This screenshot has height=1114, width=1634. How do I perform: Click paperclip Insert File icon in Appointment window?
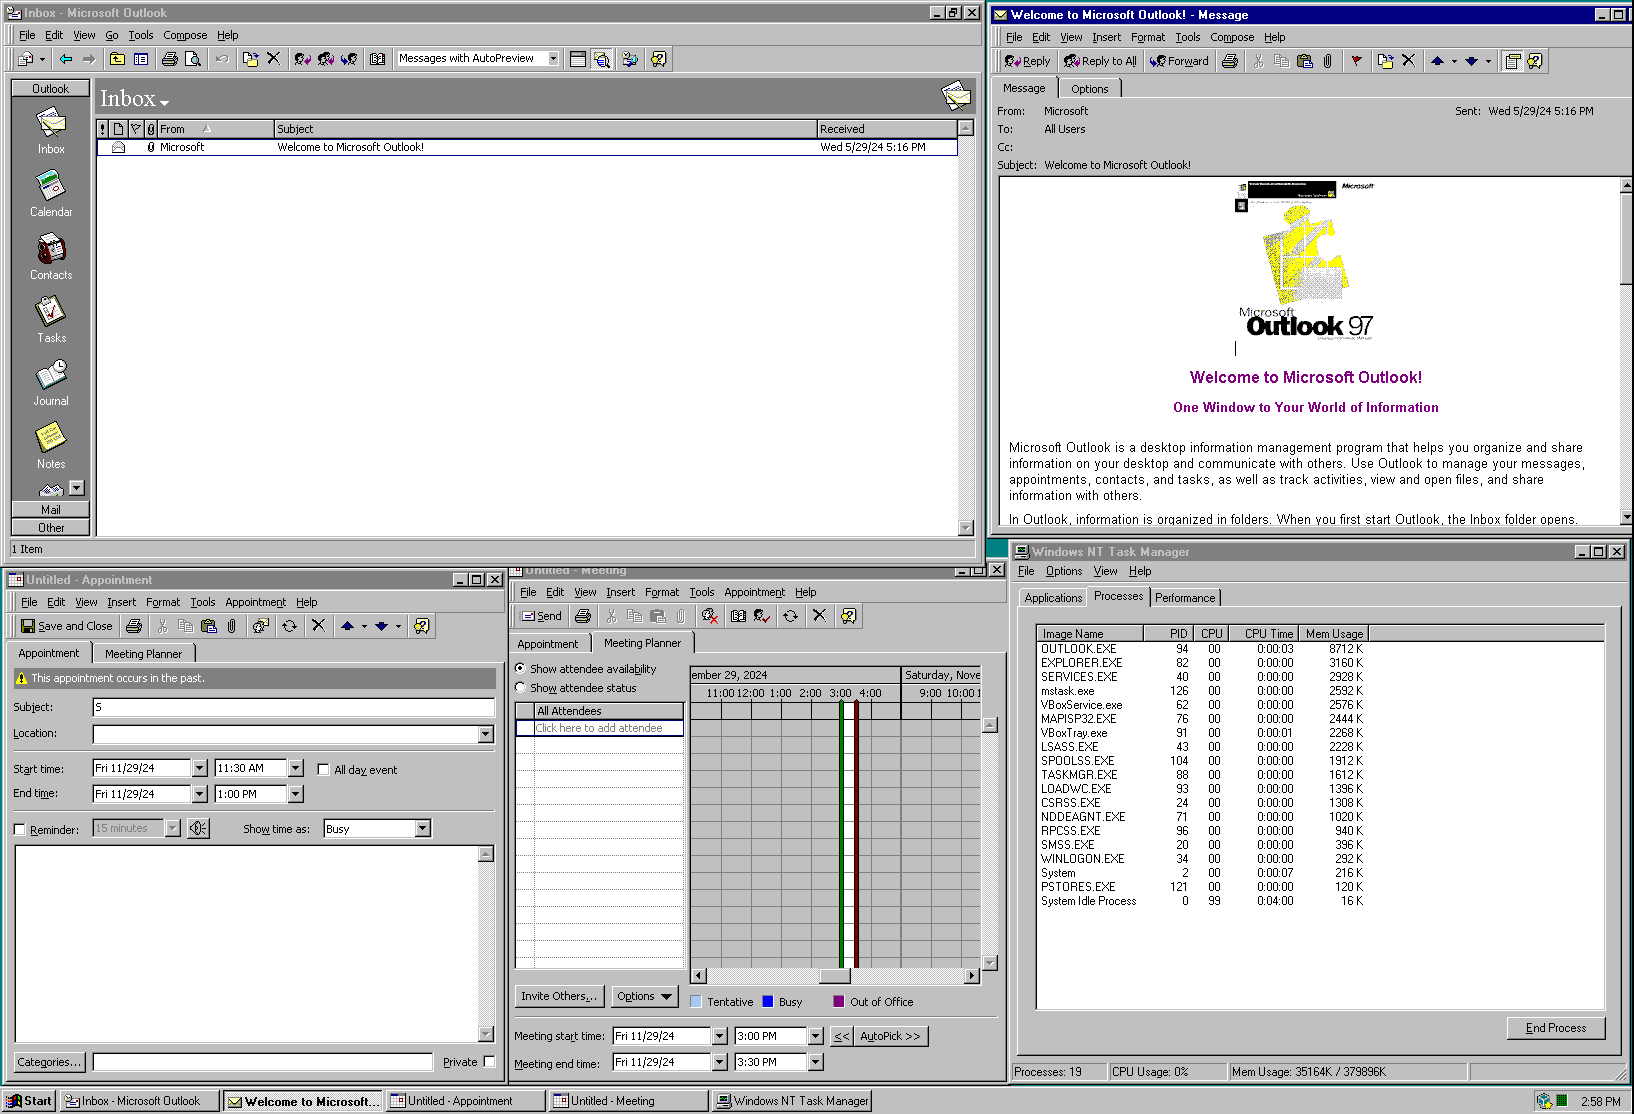pos(232,626)
